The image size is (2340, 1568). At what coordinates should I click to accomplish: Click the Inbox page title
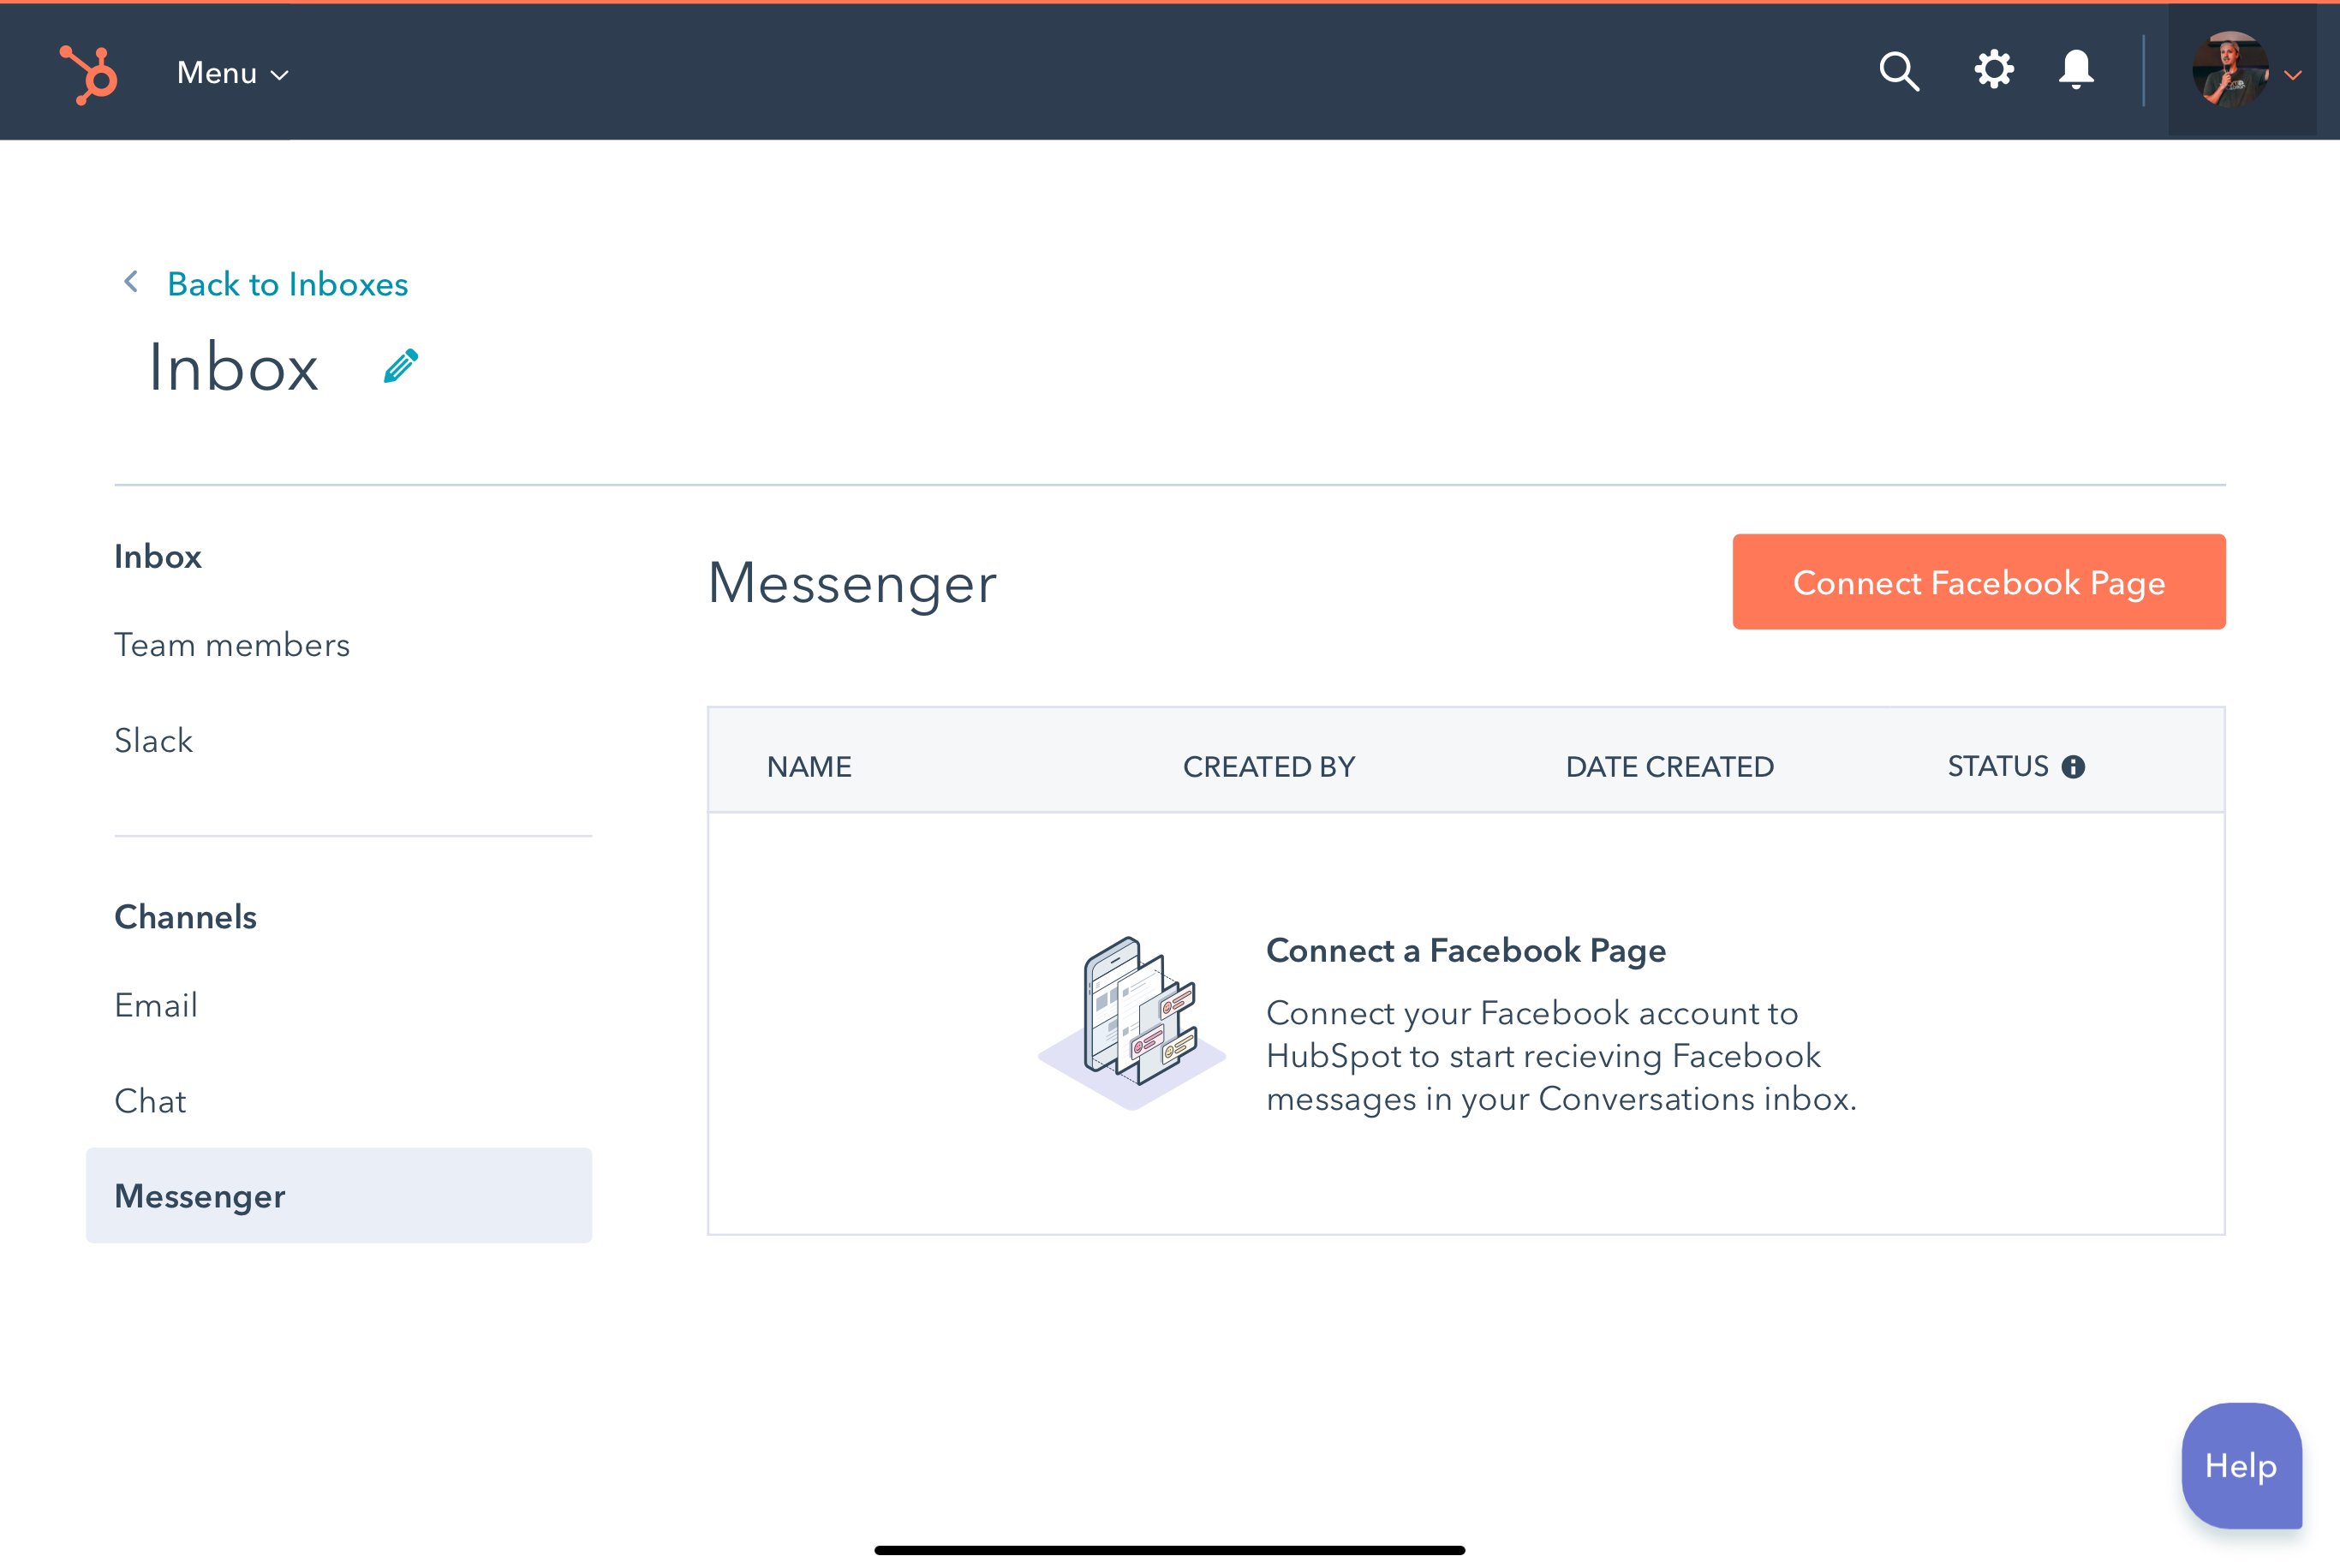(x=233, y=367)
